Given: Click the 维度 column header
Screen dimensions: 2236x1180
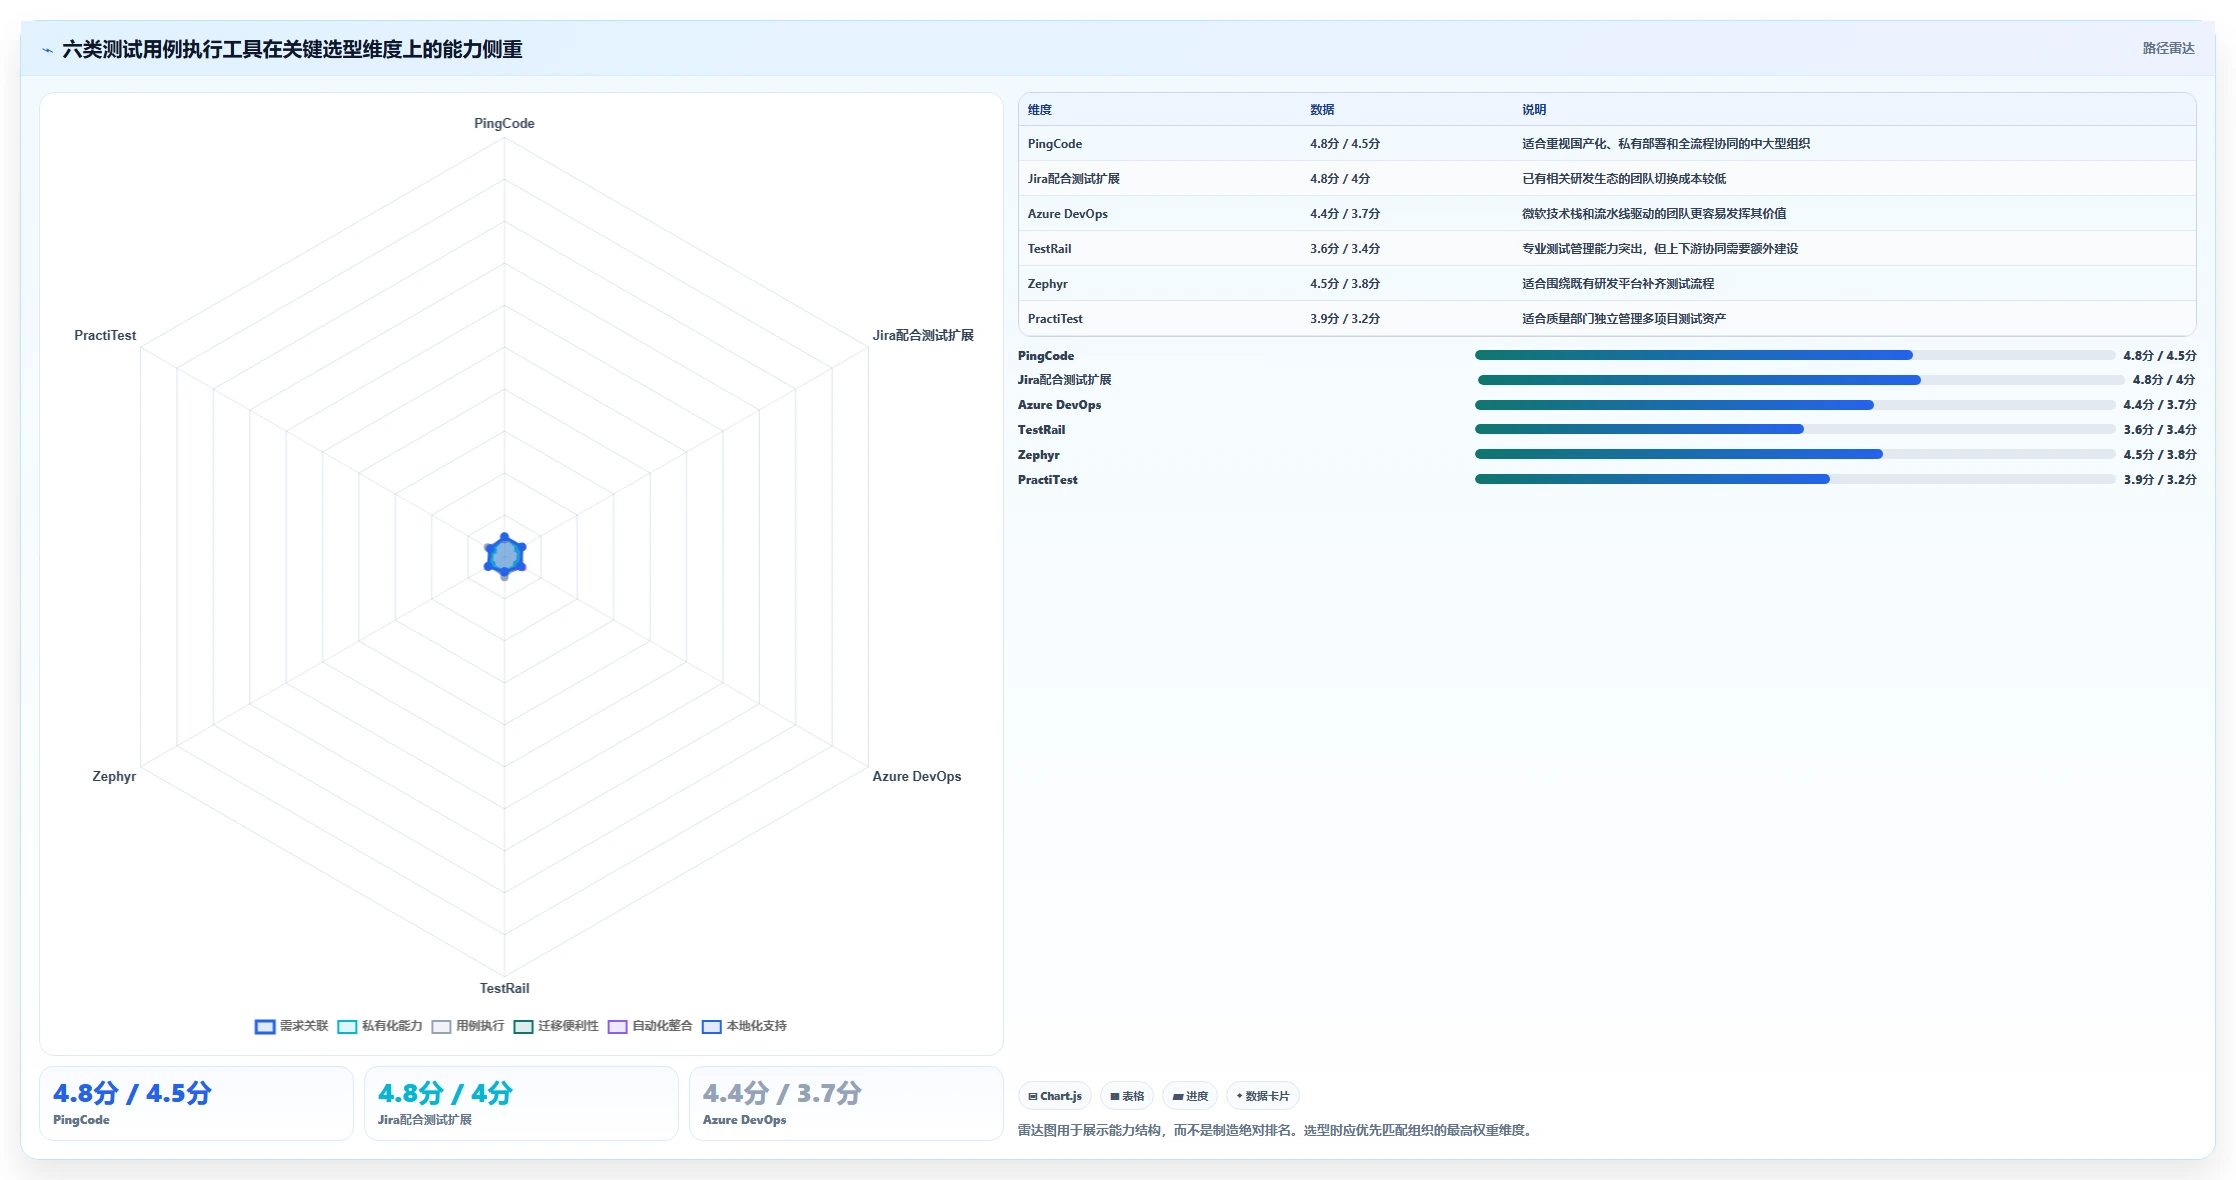Looking at the screenshot, I should tap(1040, 110).
